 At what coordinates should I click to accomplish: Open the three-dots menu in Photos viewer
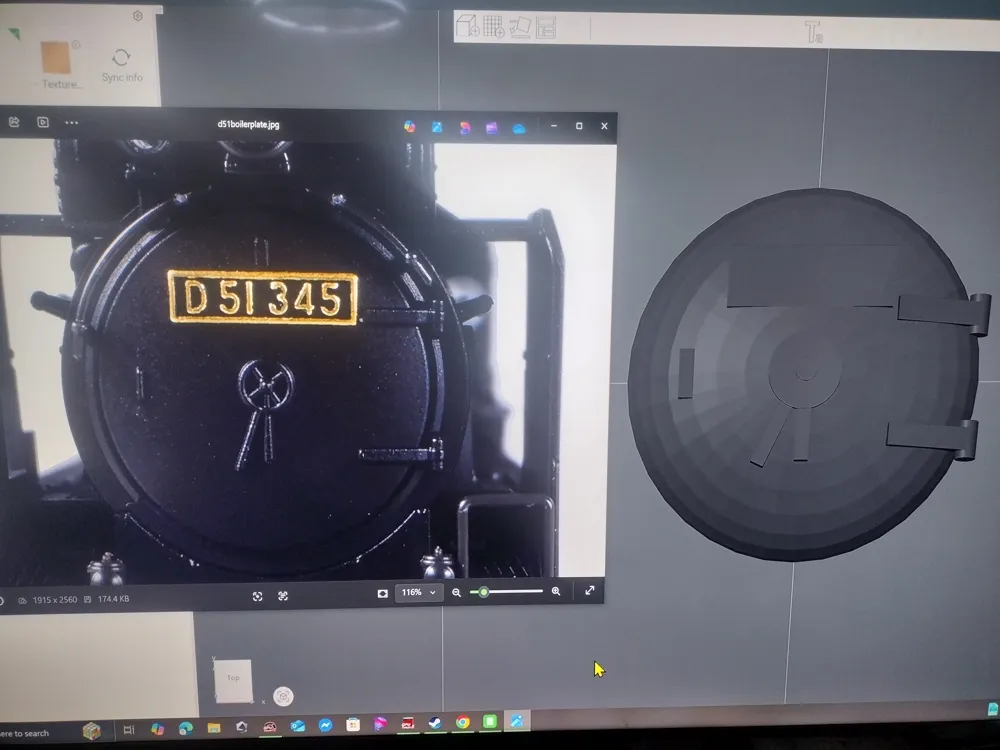click(x=71, y=123)
